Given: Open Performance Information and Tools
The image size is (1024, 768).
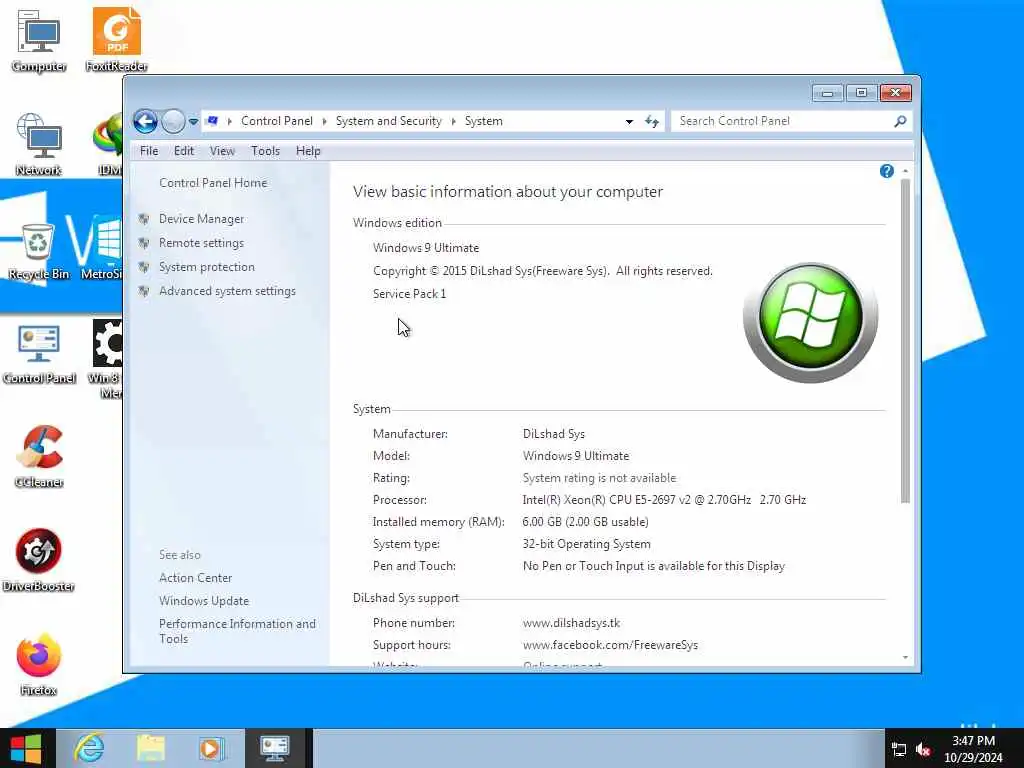Looking at the screenshot, I should (237, 632).
